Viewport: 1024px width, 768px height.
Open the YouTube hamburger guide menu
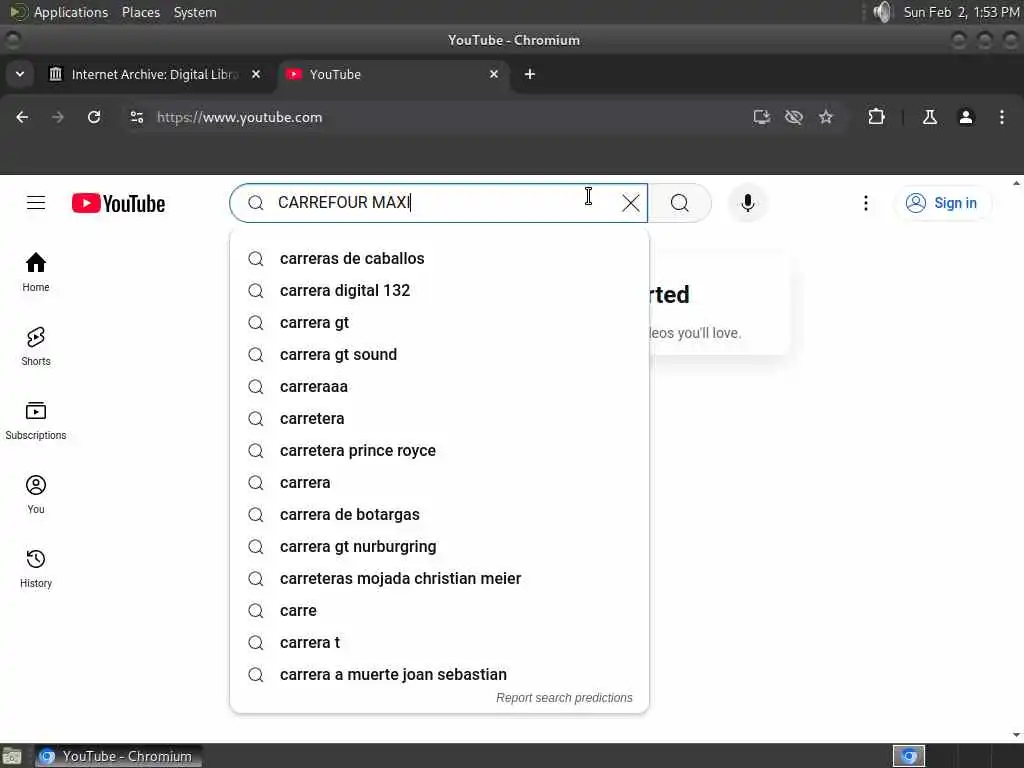click(x=36, y=203)
